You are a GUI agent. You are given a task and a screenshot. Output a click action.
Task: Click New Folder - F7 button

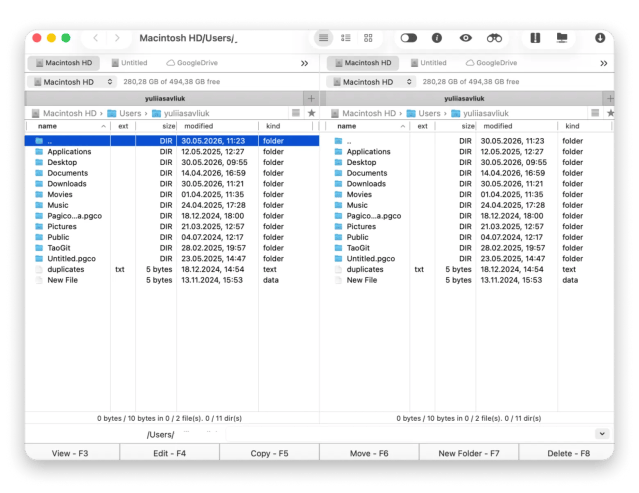(469, 453)
